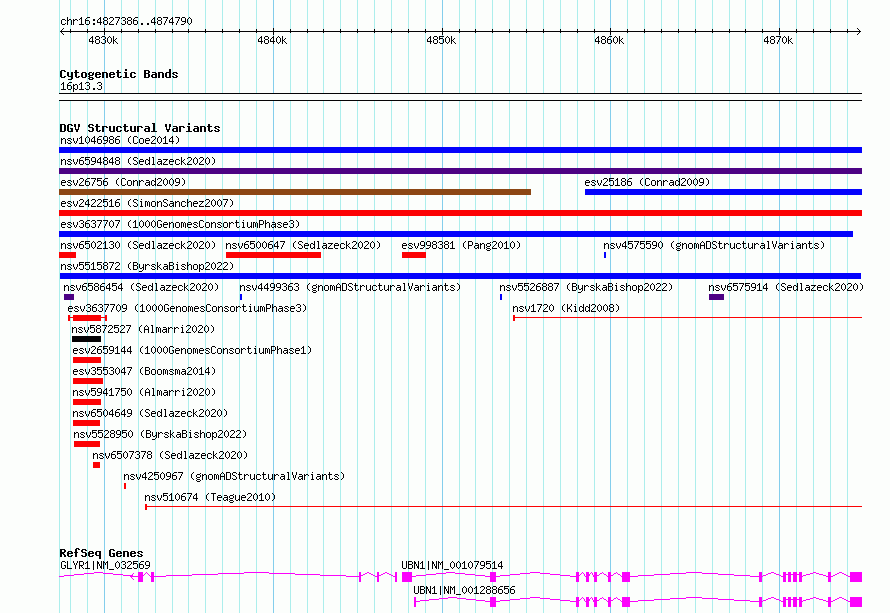Click the RefSeq Genes track title
Screen dimensions: 890x613
(101, 553)
